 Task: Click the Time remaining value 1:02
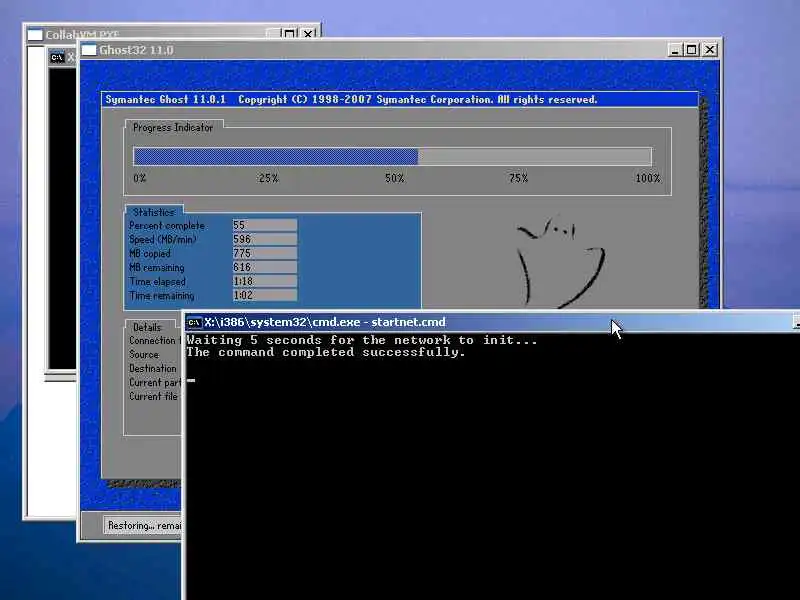264,295
